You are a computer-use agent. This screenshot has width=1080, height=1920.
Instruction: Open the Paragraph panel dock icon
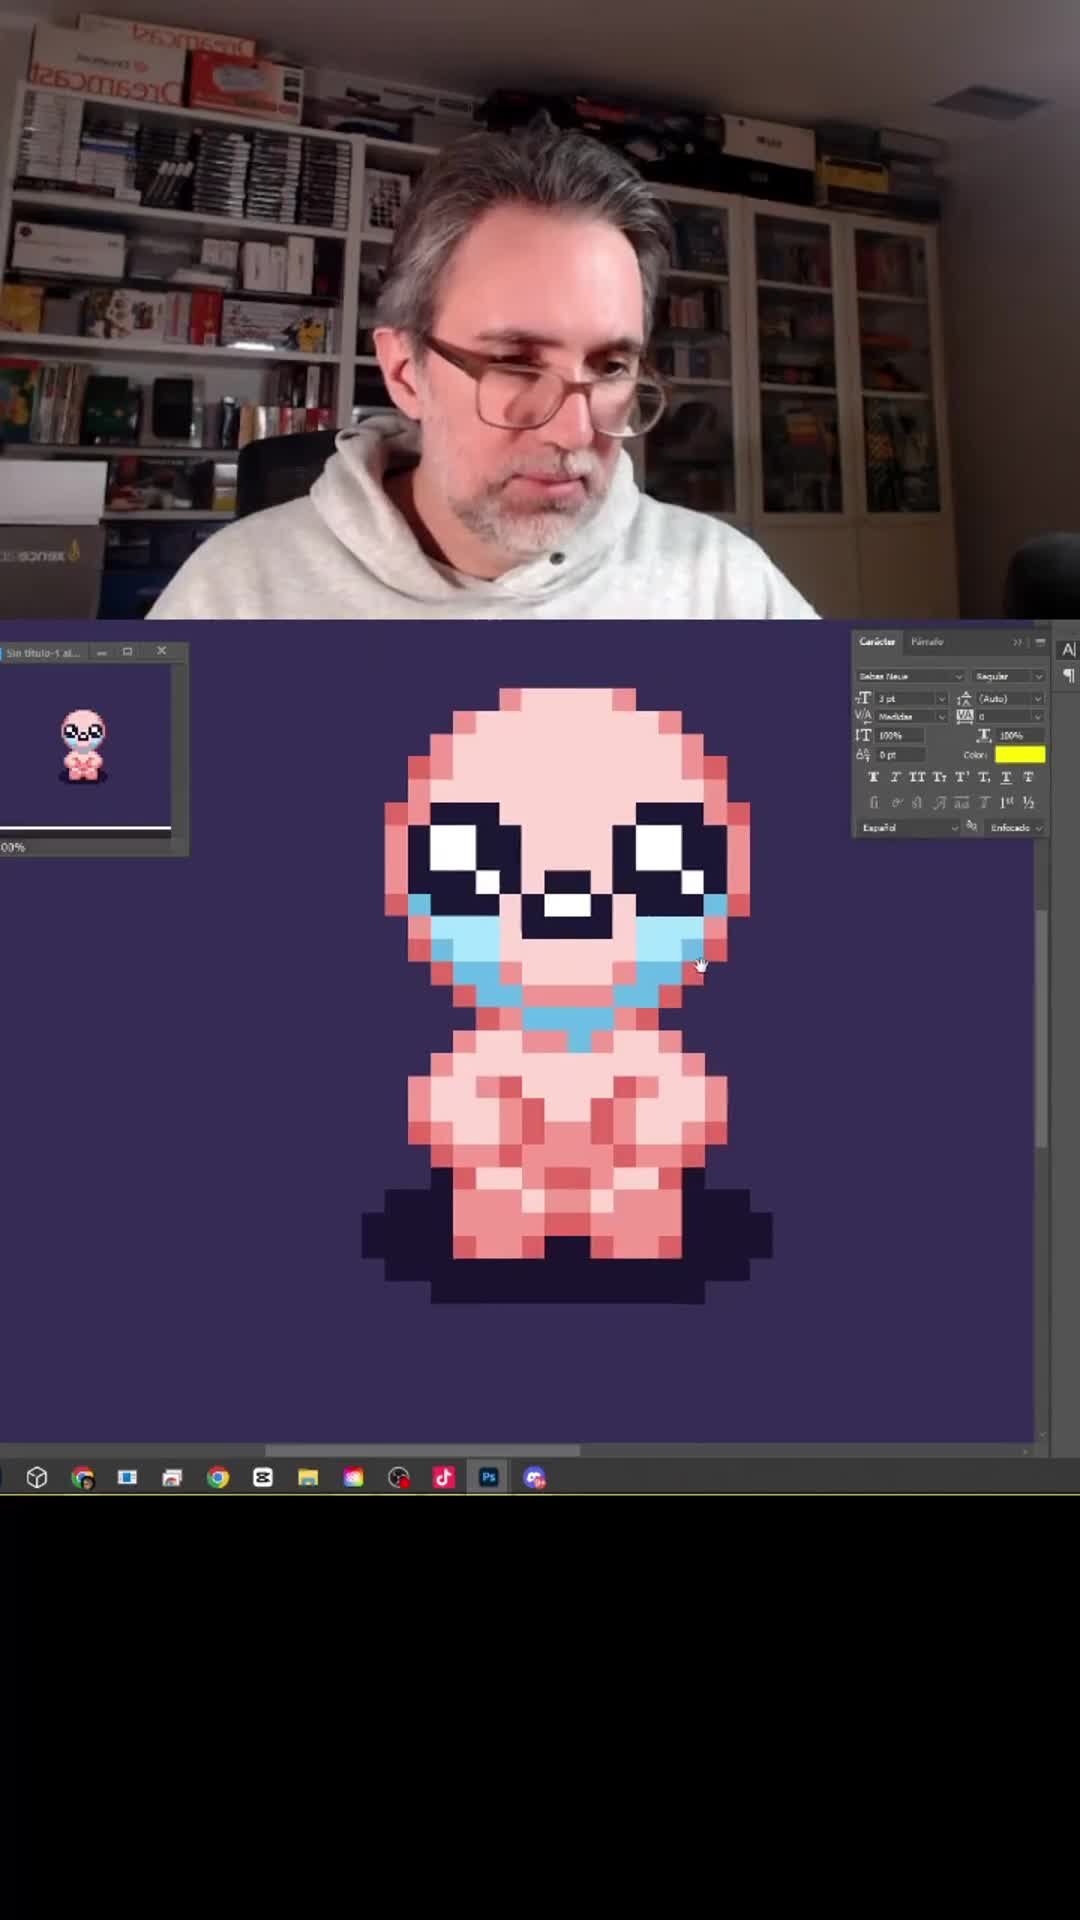1069,676
